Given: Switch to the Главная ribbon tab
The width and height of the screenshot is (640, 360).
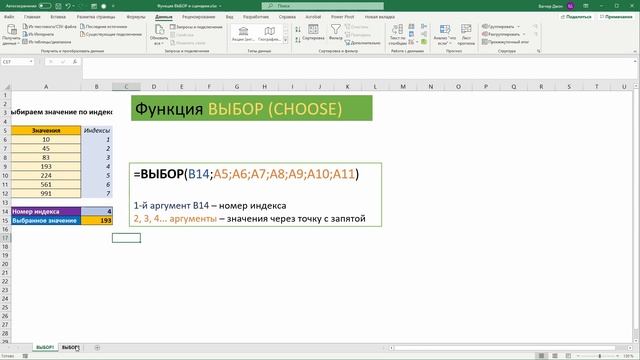Looking at the screenshot, I should [32, 17].
